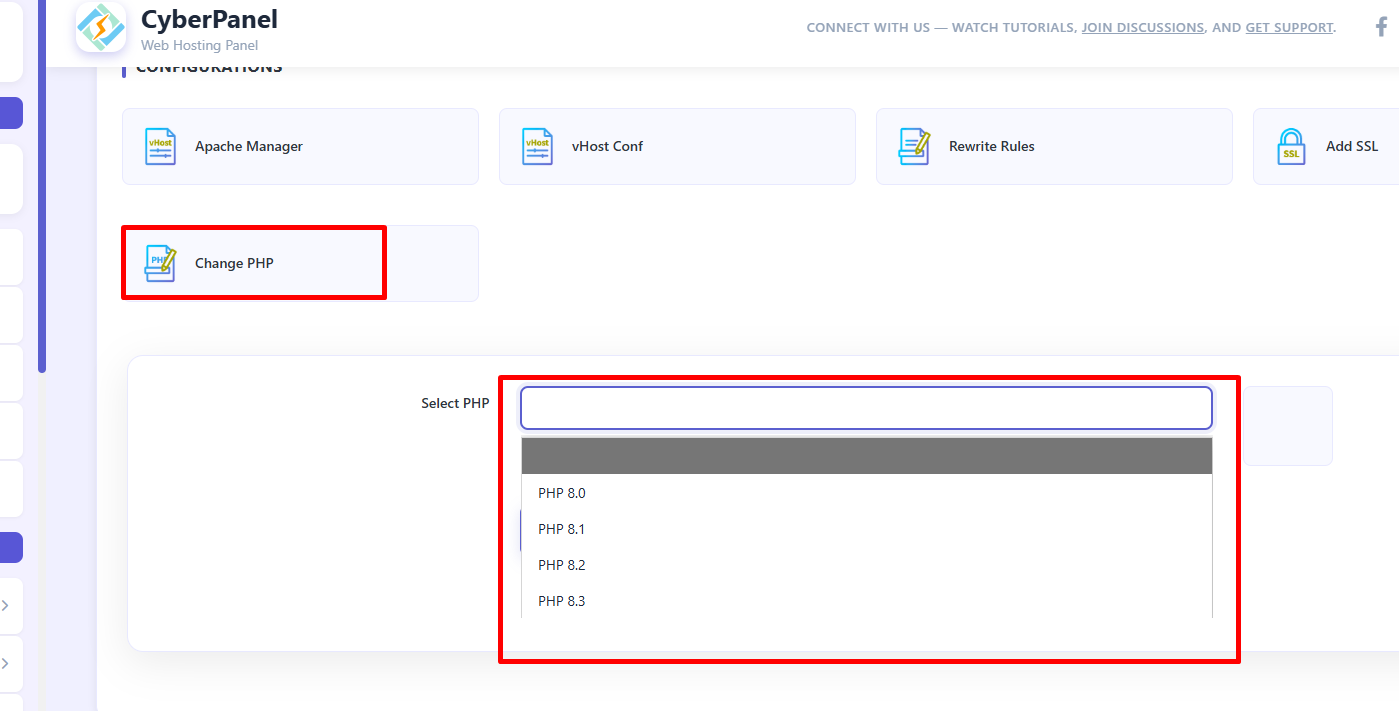Pick PHP 8.2 in the dropdown

(x=562, y=565)
